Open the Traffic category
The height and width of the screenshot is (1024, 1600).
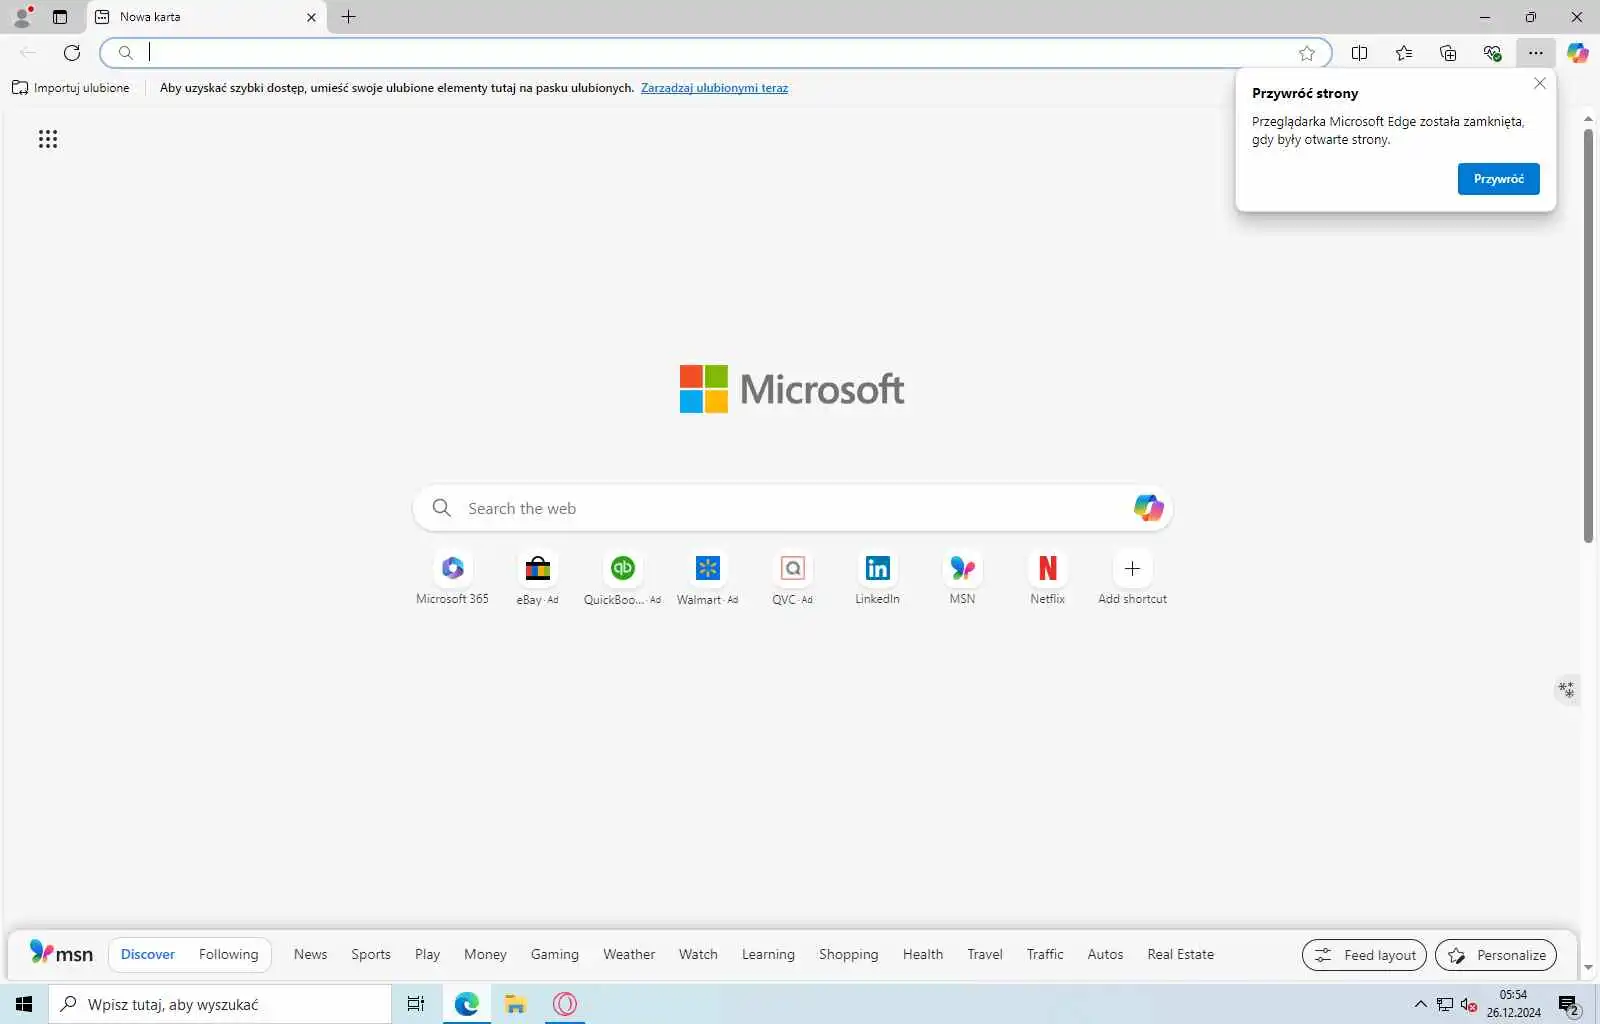(x=1045, y=954)
